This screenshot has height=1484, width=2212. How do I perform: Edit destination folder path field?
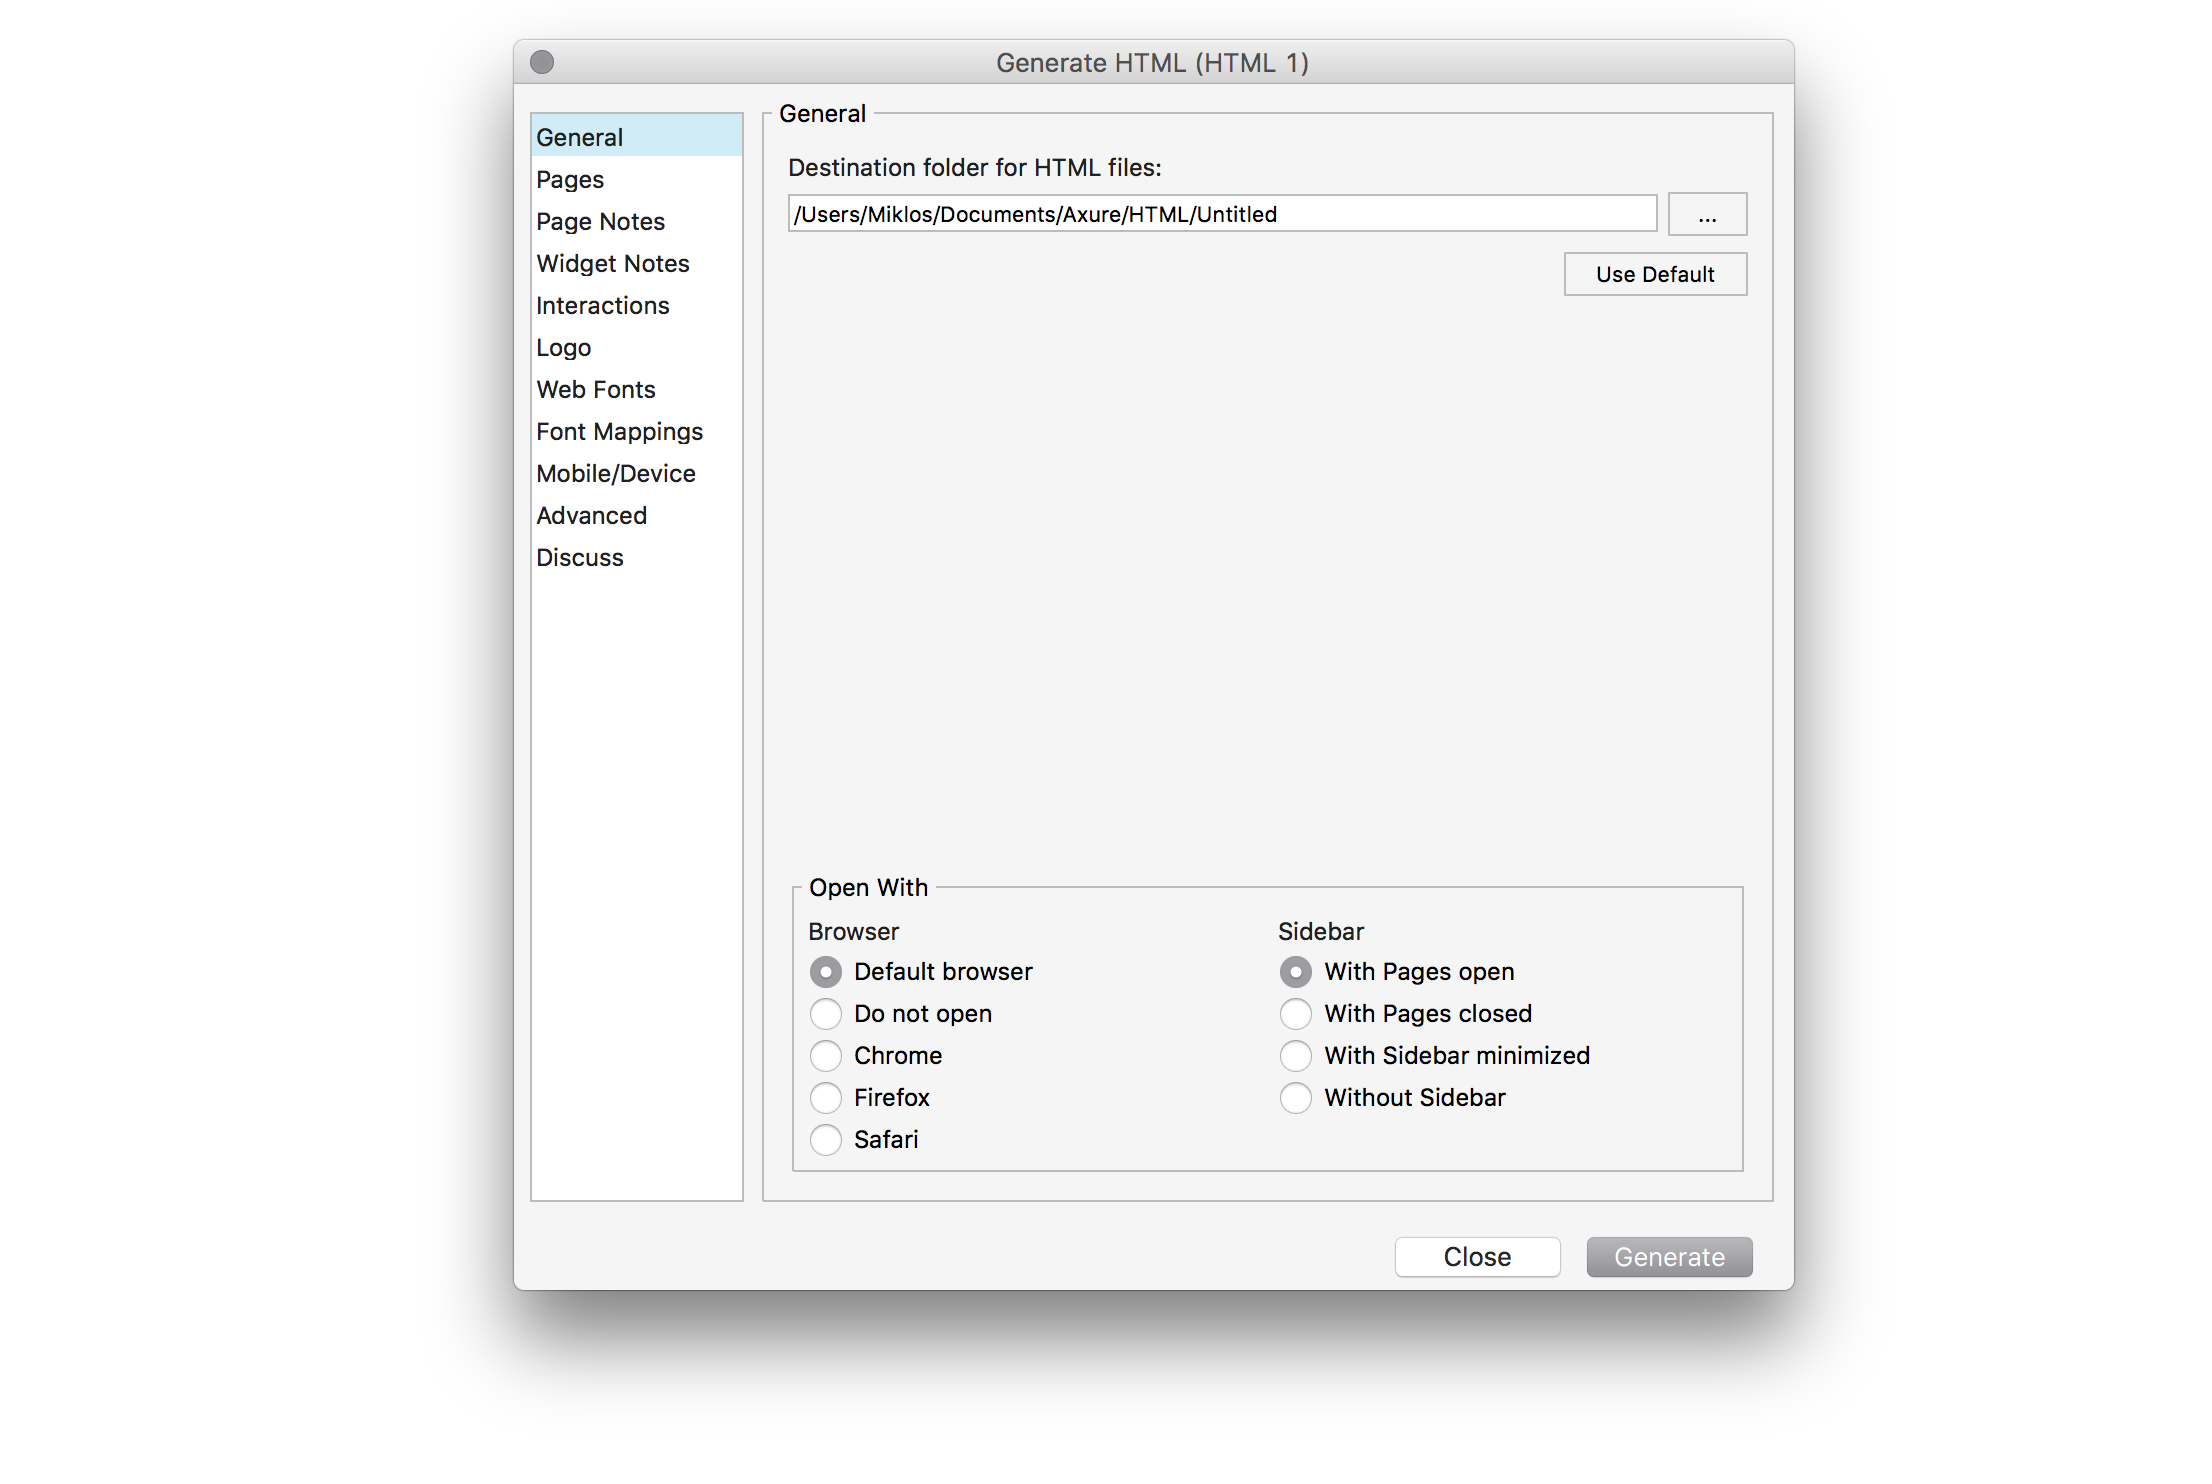tap(1219, 214)
